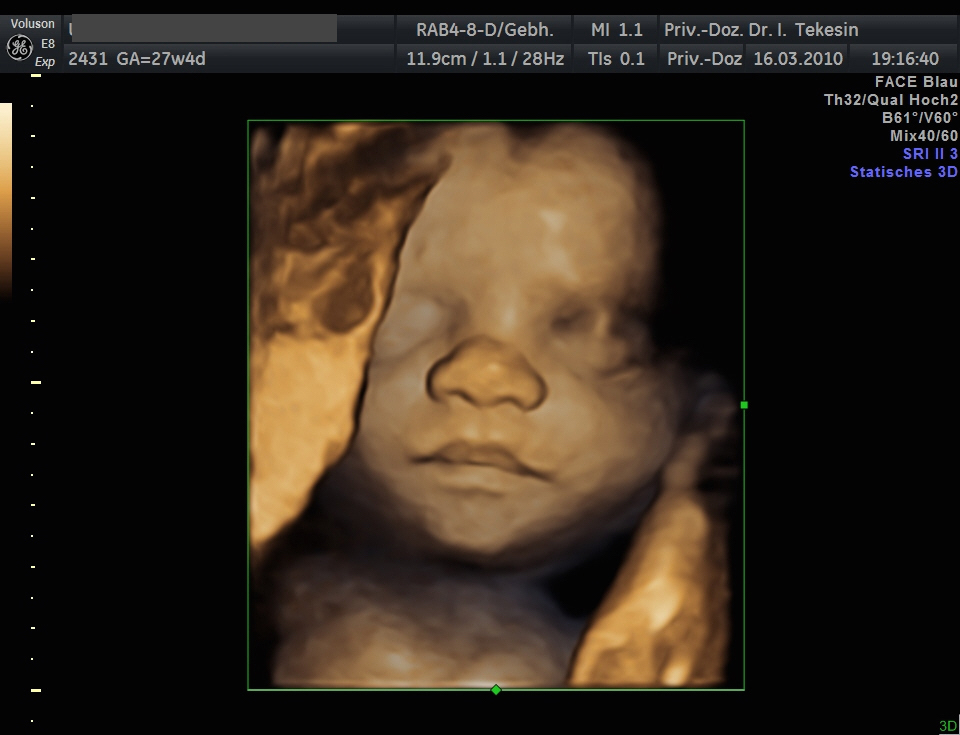The image size is (960, 735).
Task: Click the green square handle on render box
Action: (744, 405)
